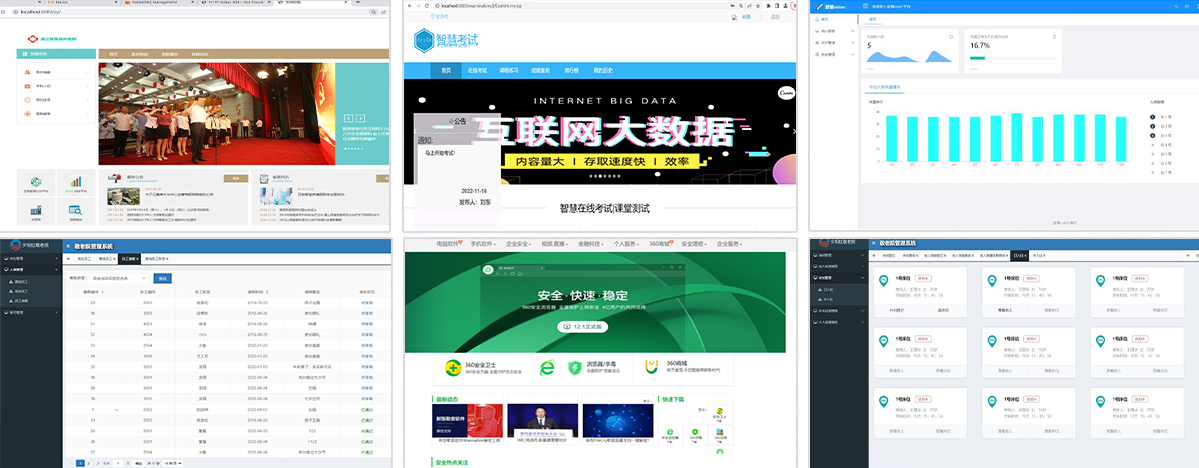The width and height of the screenshot is (1199, 468).
Task: Click 已通过 status in leave row 13
Action: click(x=367, y=421)
